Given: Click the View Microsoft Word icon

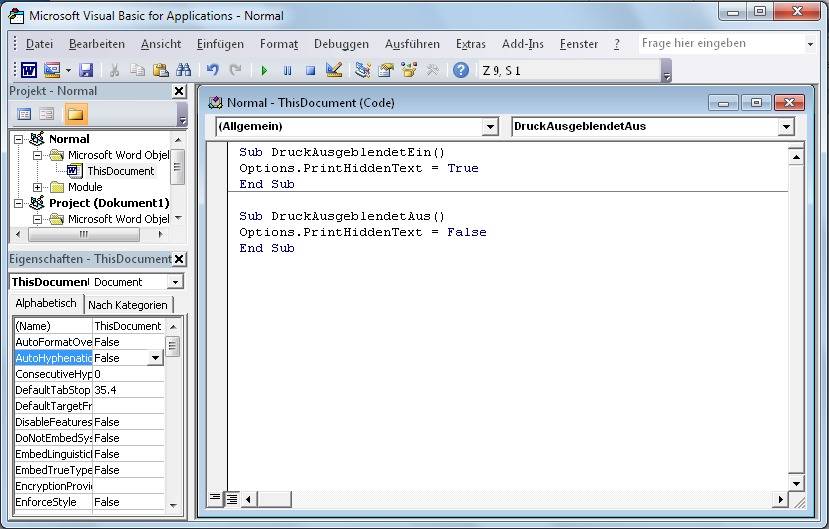Looking at the screenshot, I should (29, 70).
